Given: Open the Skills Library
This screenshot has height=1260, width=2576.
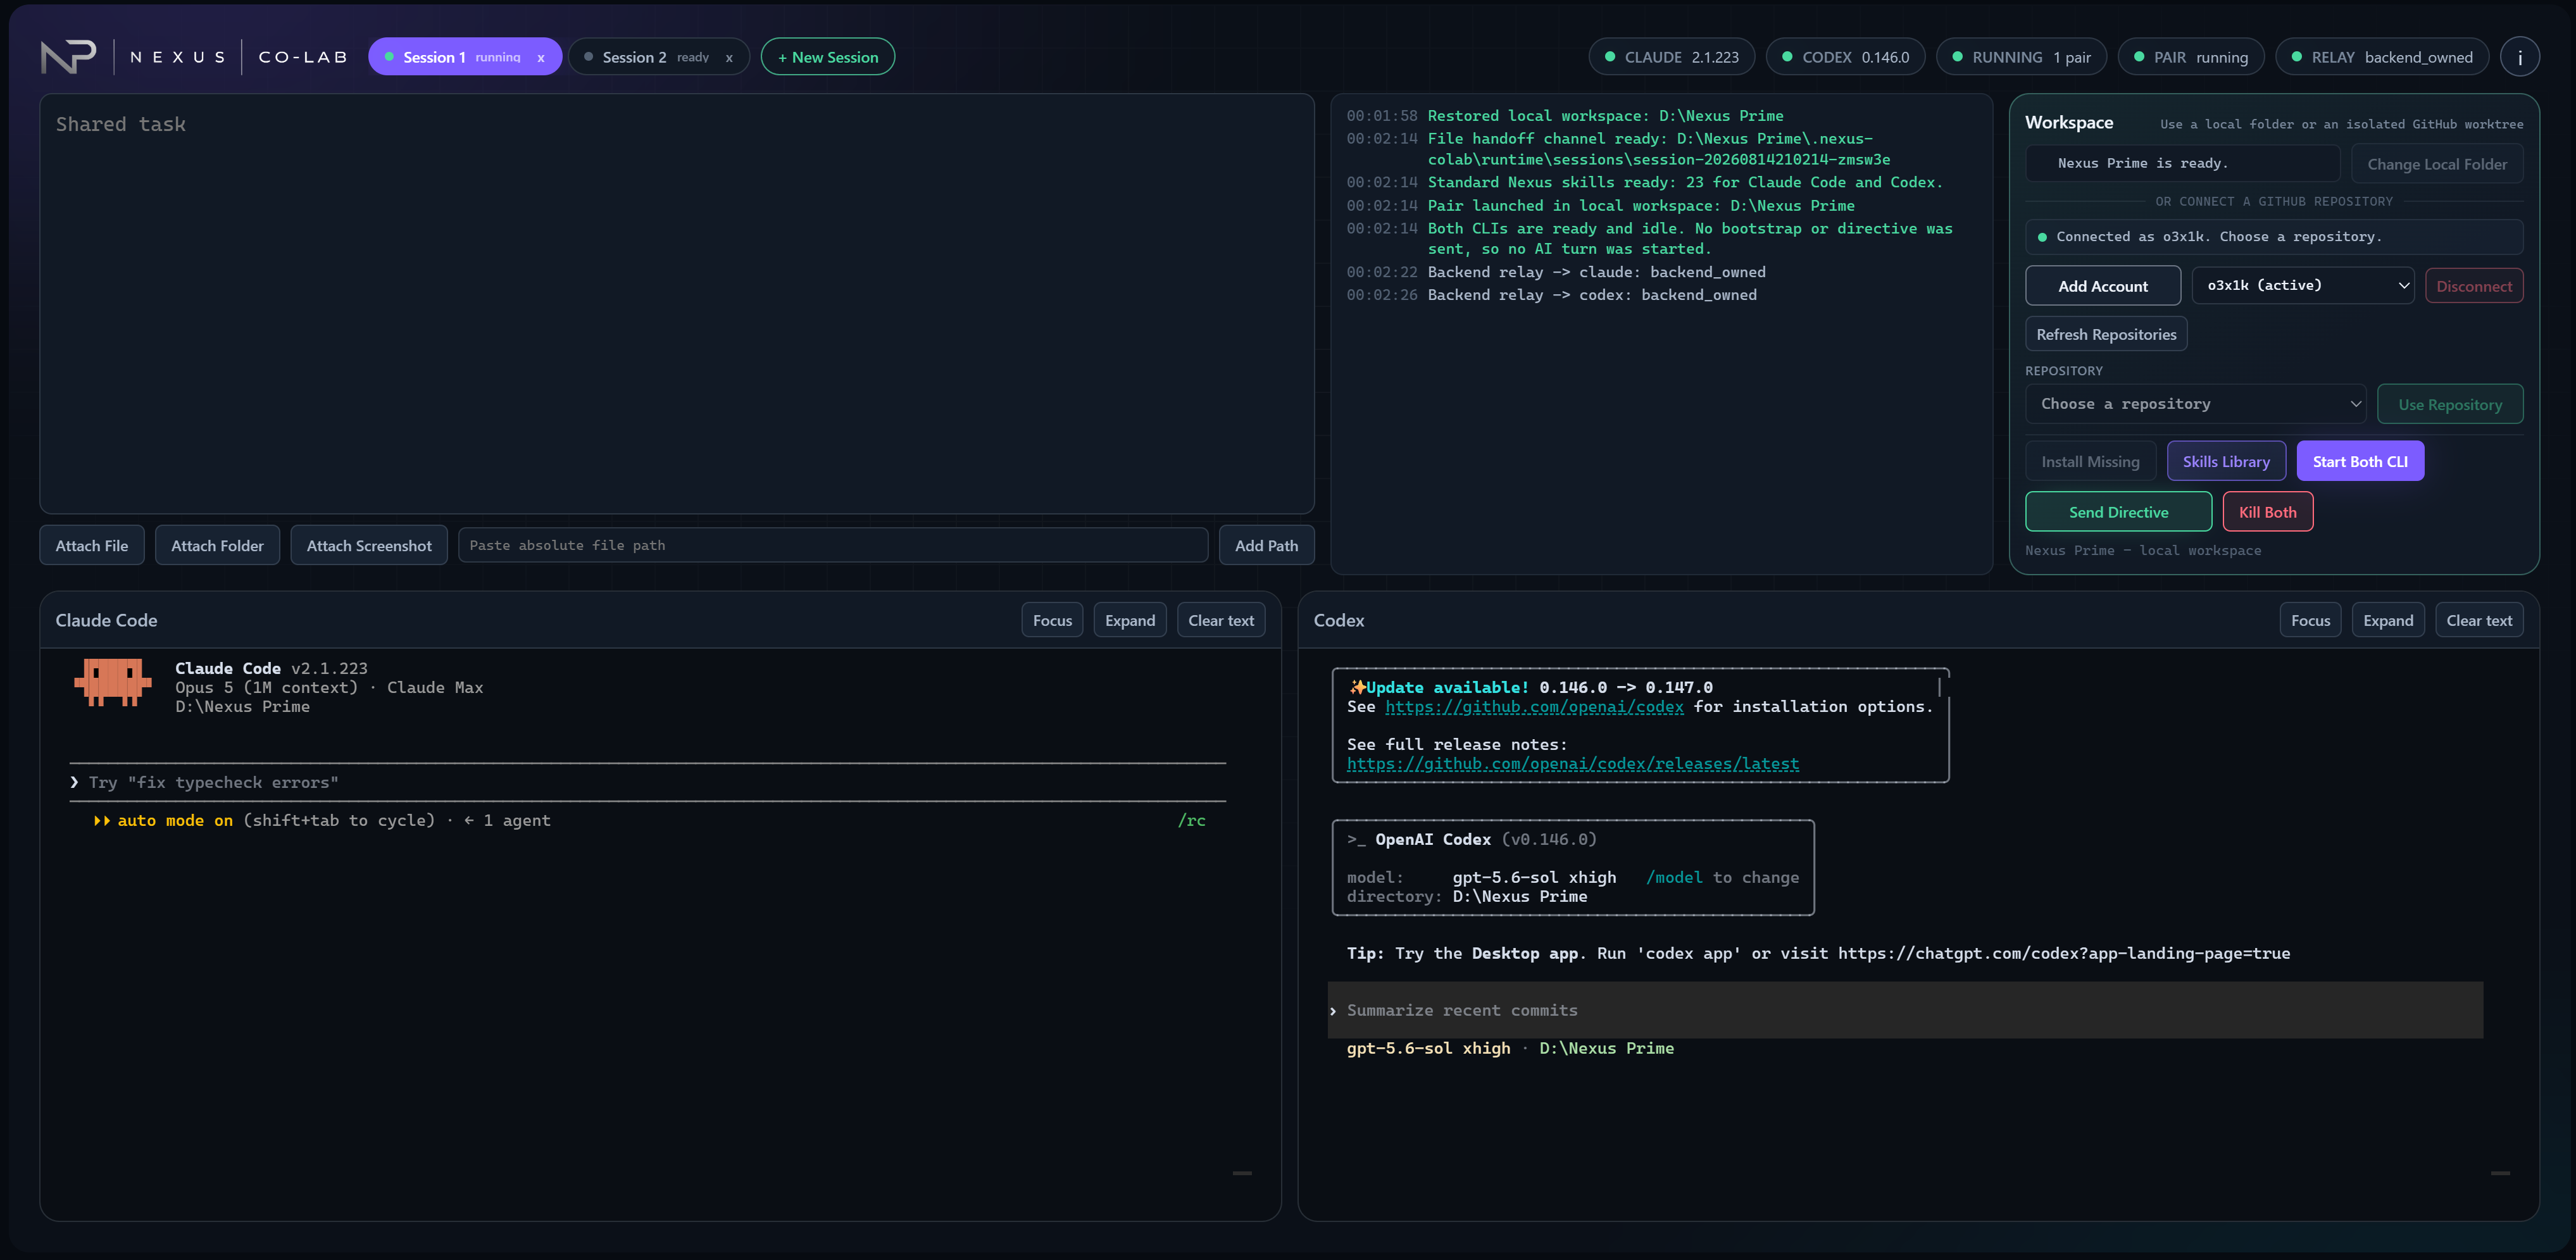Looking at the screenshot, I should (2226, 461).
